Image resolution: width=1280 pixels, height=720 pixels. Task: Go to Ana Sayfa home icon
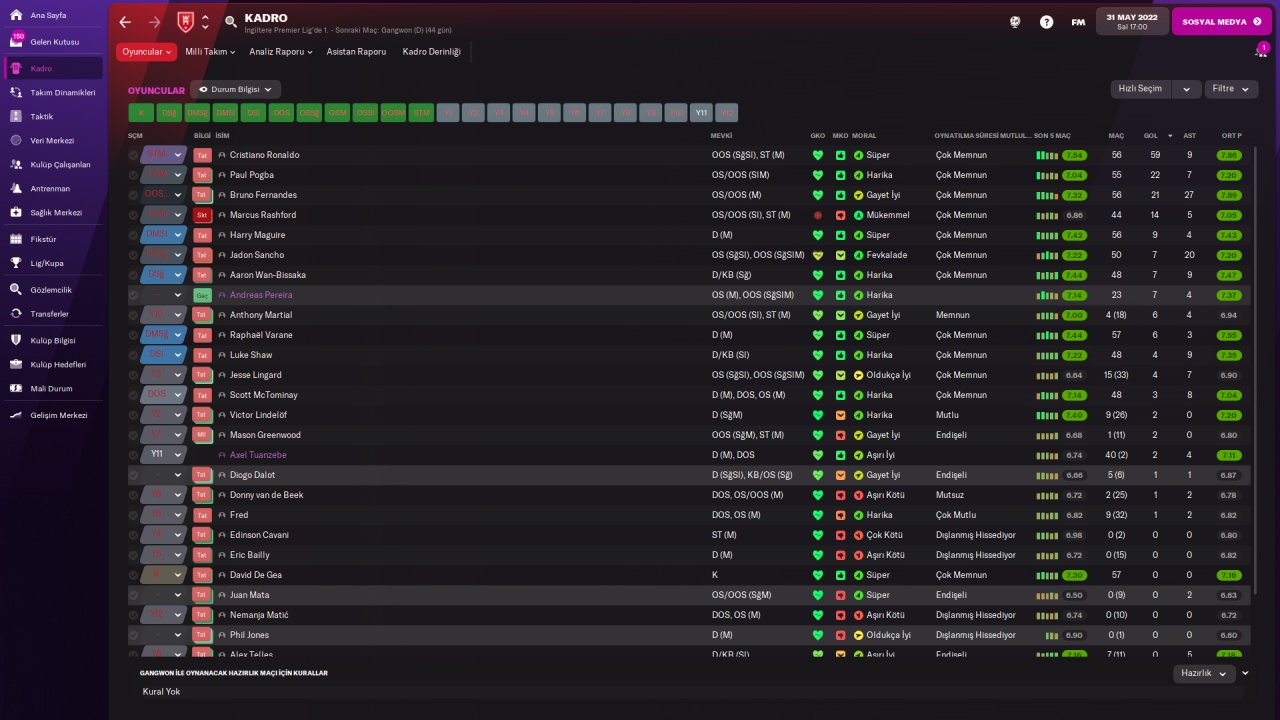(16, 16)
